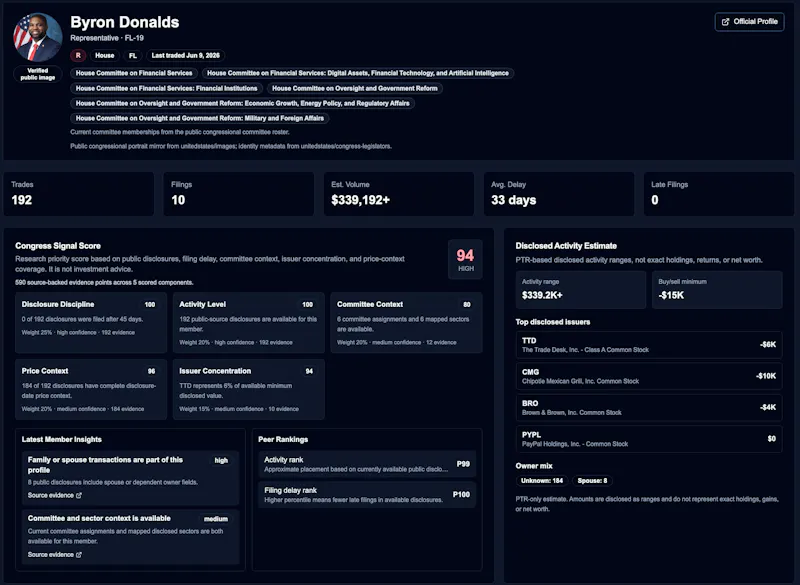
Task: Open the Official Profile link
Action: pos(749,21)
